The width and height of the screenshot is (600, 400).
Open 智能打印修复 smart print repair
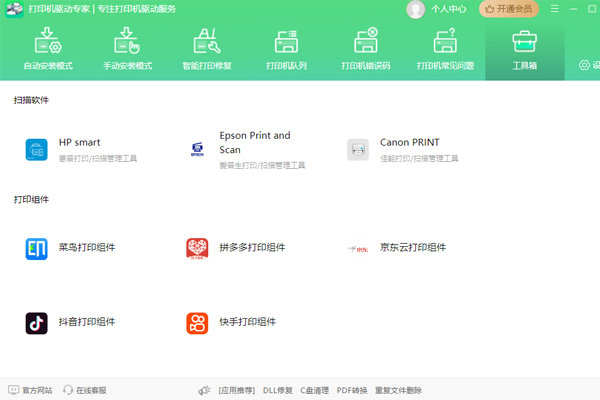click(207, 50)
